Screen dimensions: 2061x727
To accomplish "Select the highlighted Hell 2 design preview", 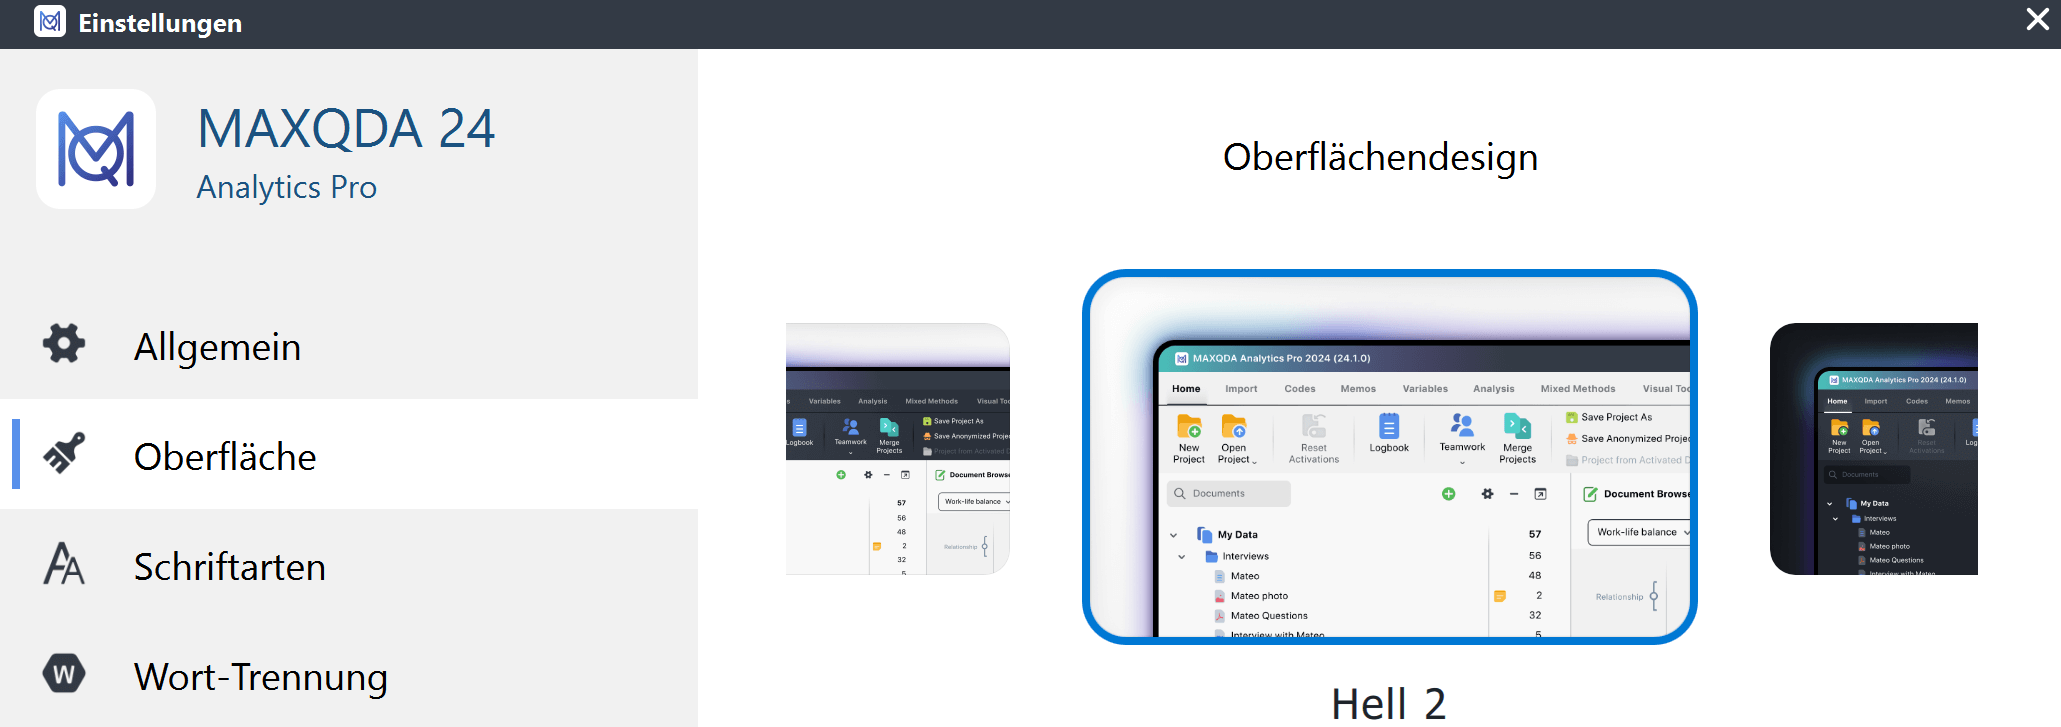I will tap(1390, 457).
